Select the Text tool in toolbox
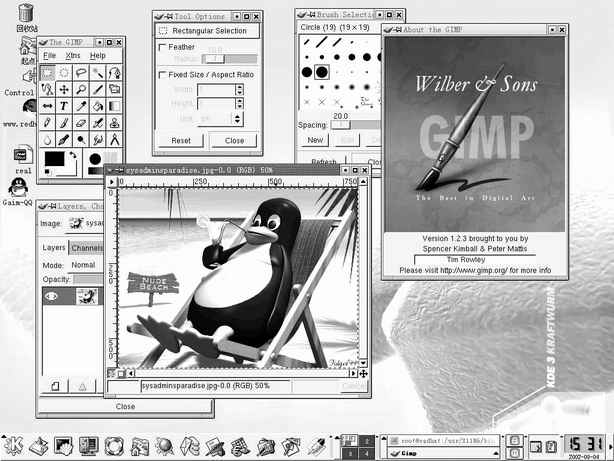 [63, 106]
